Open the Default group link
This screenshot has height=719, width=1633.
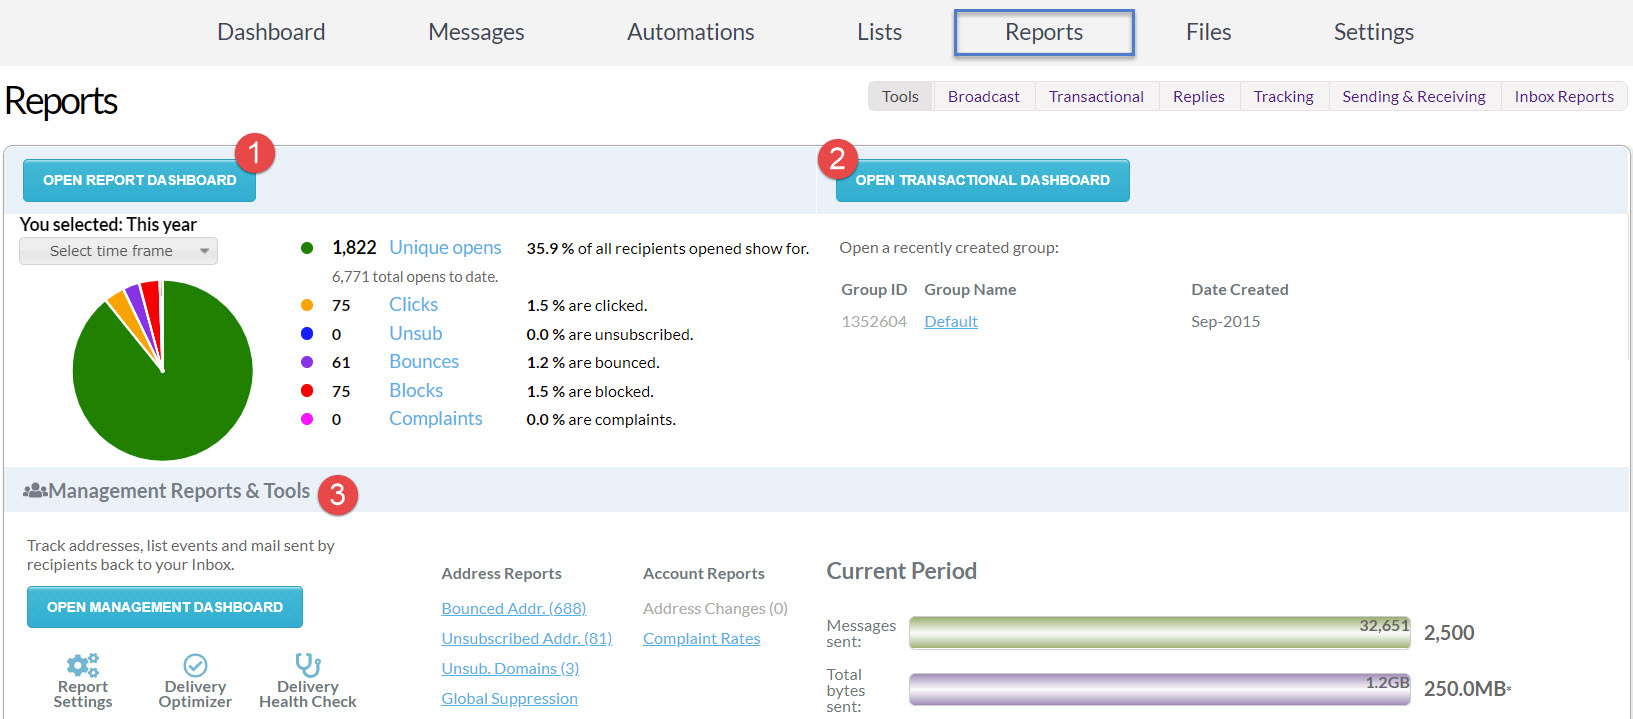pos(950,322)
